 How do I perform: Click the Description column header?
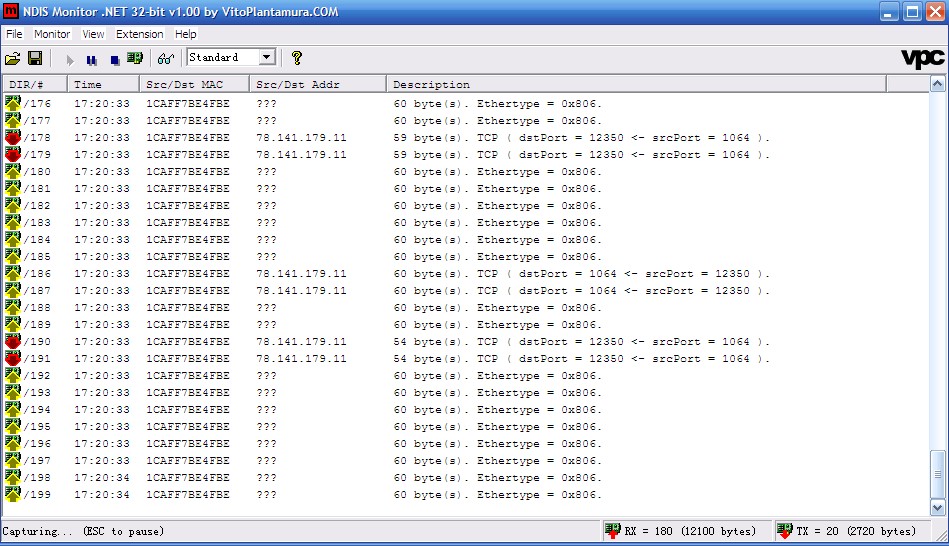[637, 84]
